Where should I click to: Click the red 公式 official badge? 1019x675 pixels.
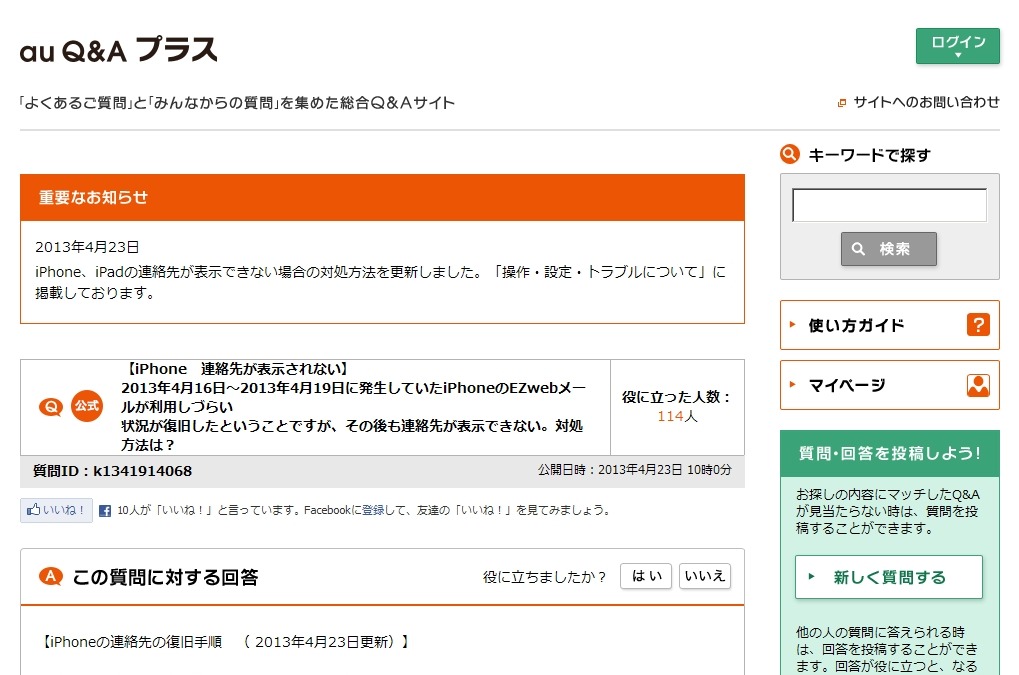(85, 407)
